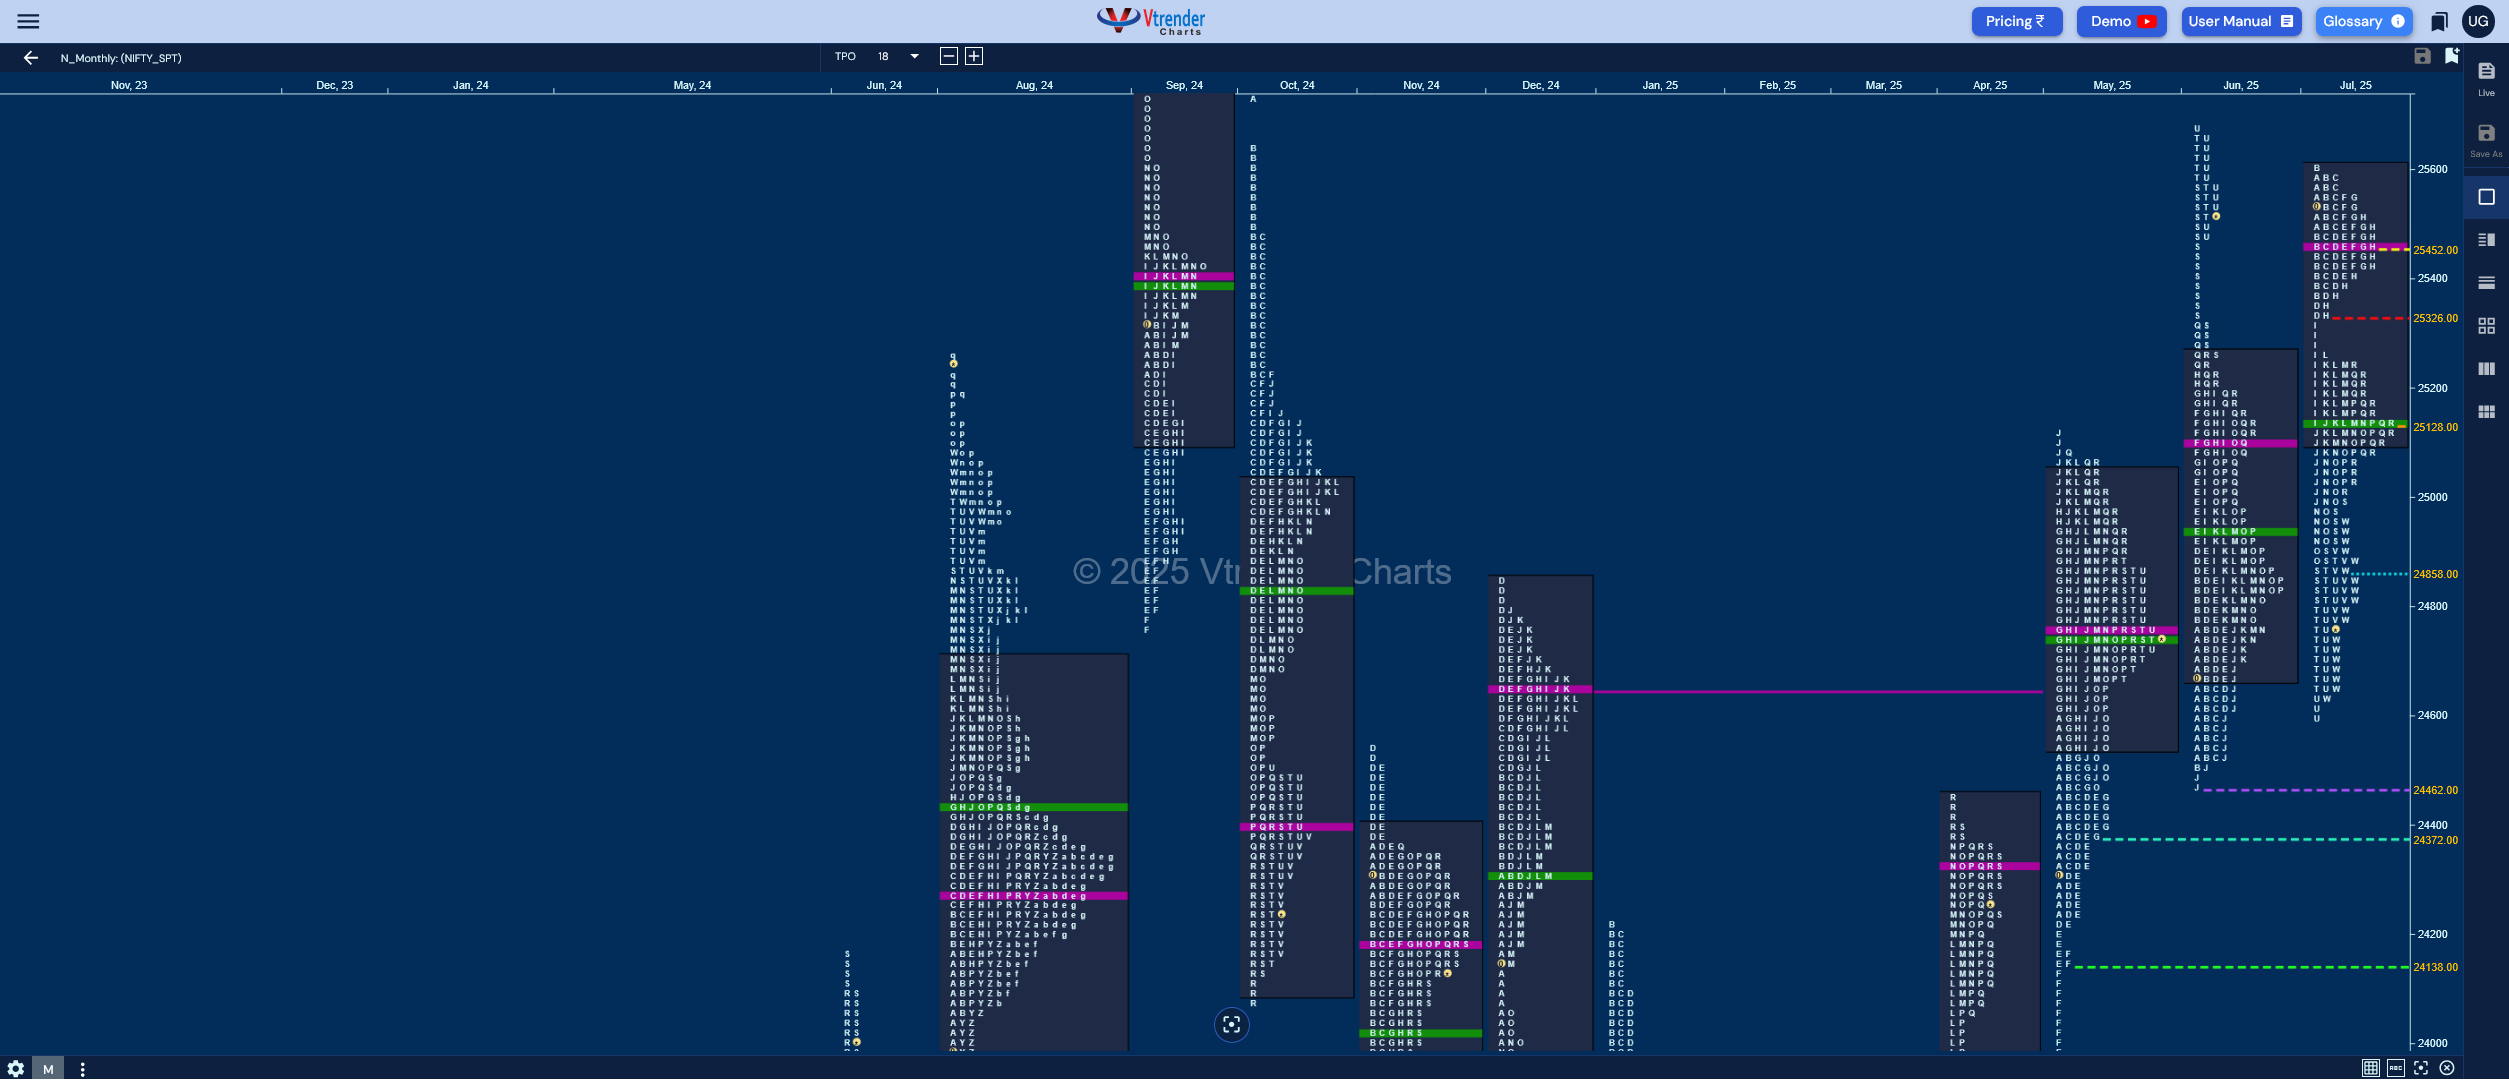Open three-dot more options menu
Viewport: 2509px width, 1080px height.
[x=82, y=1068]
